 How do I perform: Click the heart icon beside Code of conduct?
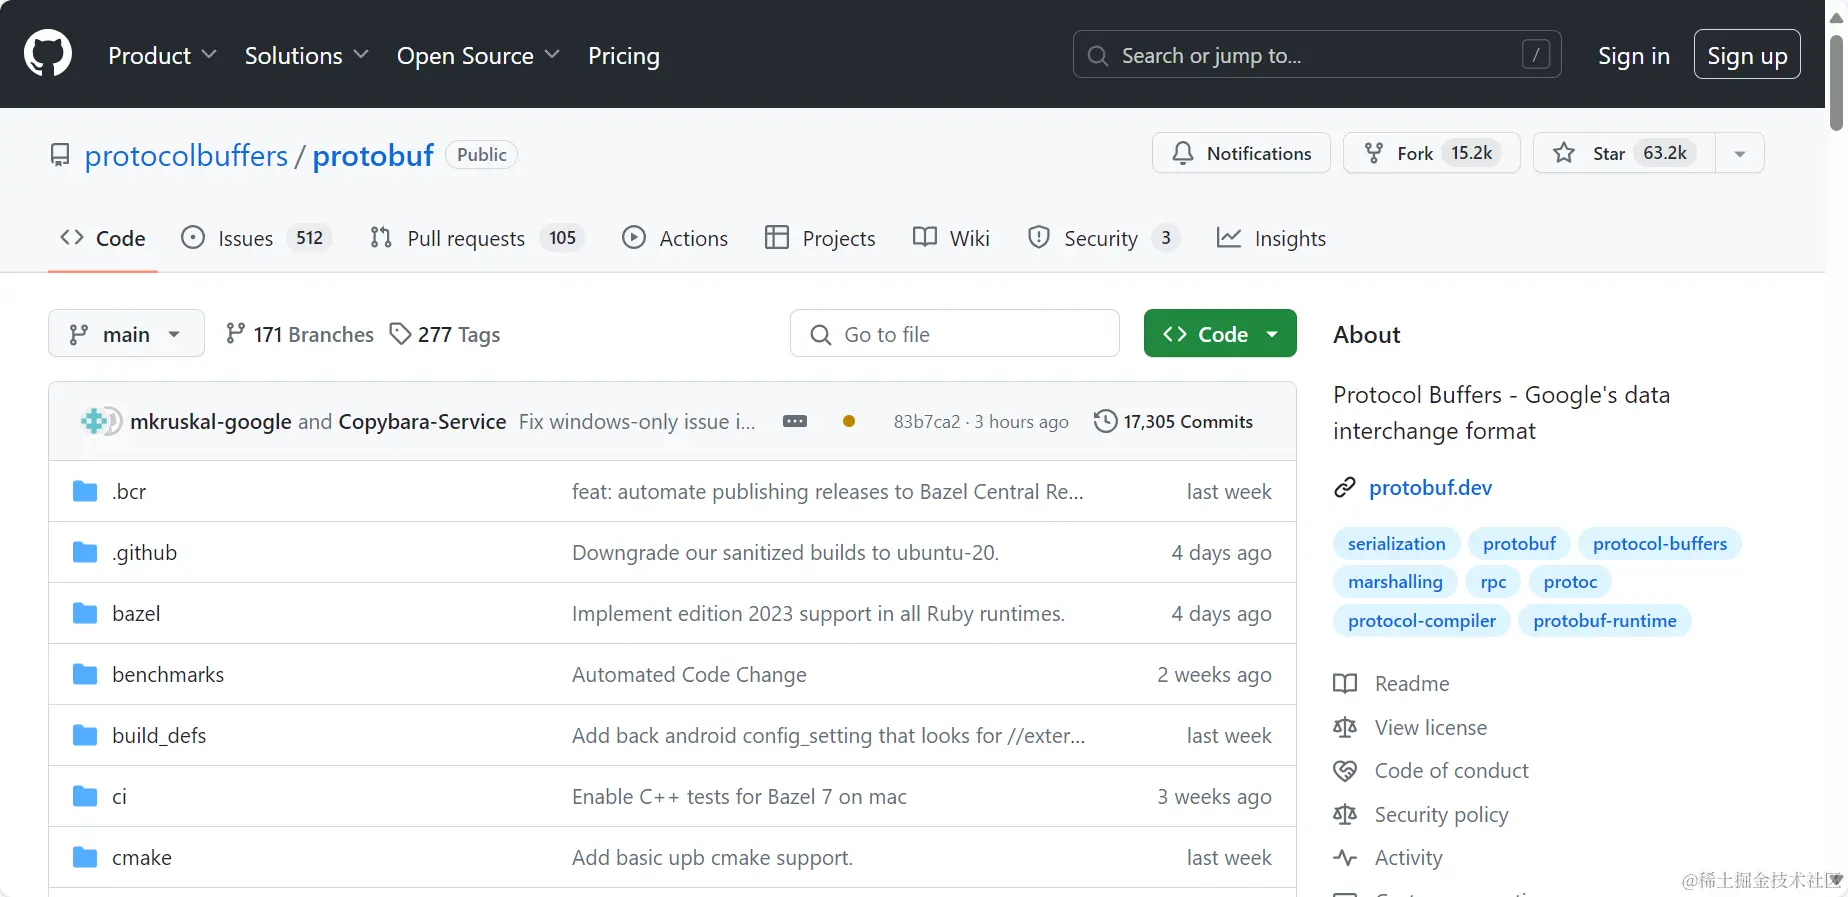click(x=1345, y=770)
